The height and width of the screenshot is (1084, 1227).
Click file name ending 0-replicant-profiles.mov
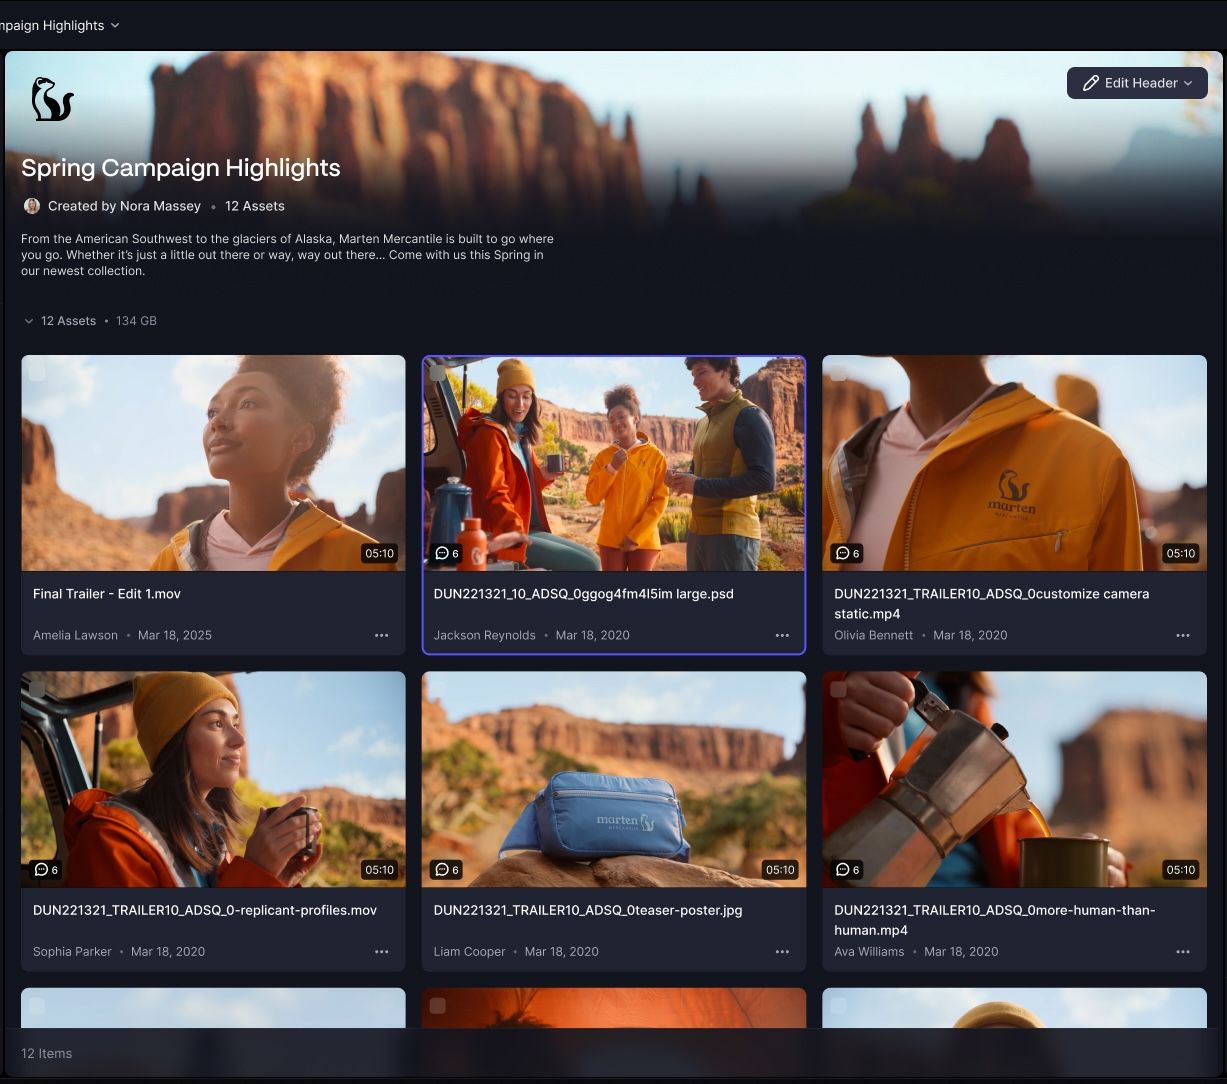(x=205, y=911)
